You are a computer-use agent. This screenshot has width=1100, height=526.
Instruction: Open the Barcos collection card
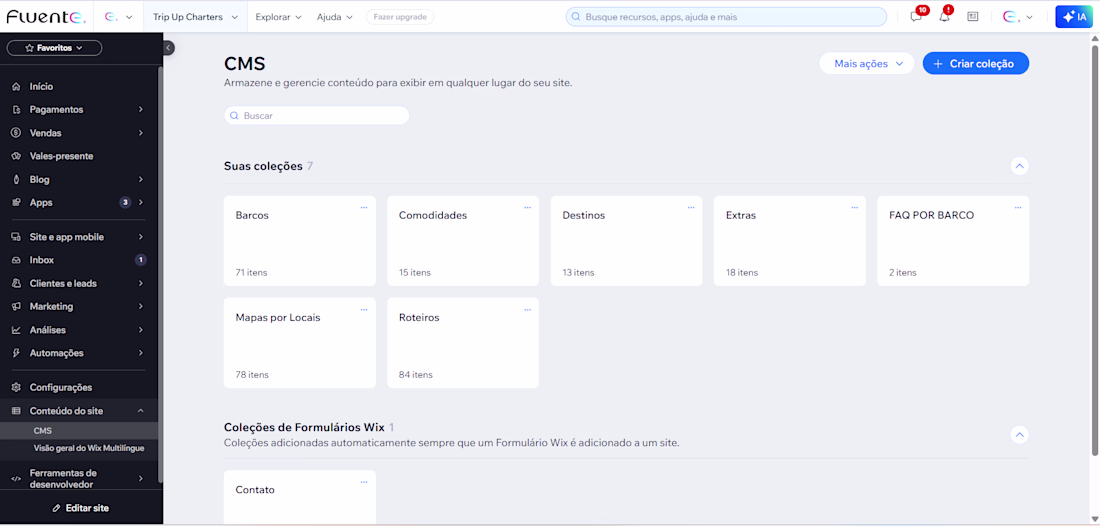(x=300, y=241)
